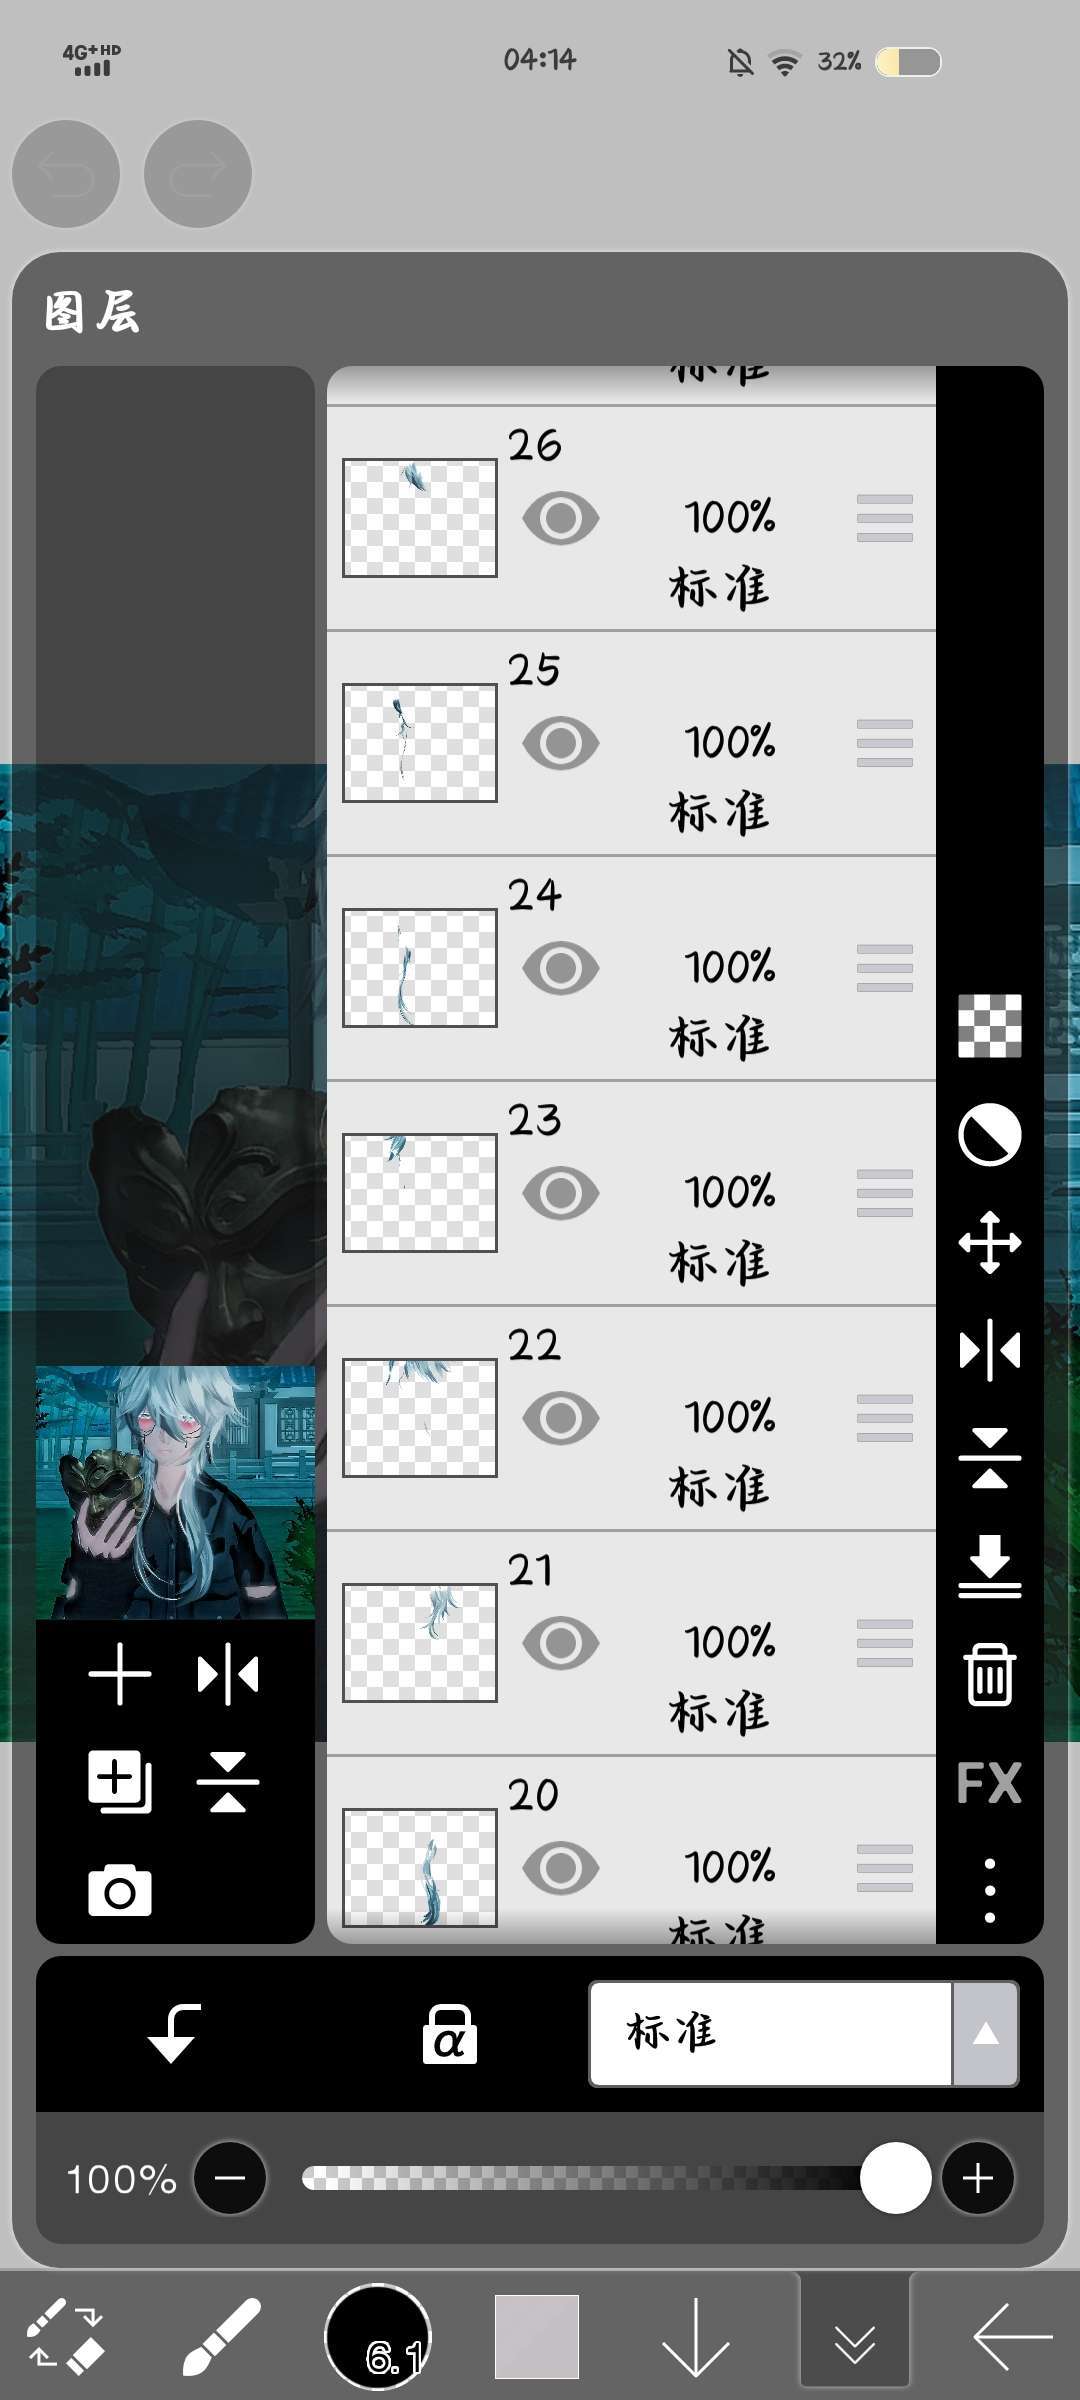The height and width of the screenshot is (2400, 1080).
Task: Add a new layer with plus icon
Action: coord(120,1674)
